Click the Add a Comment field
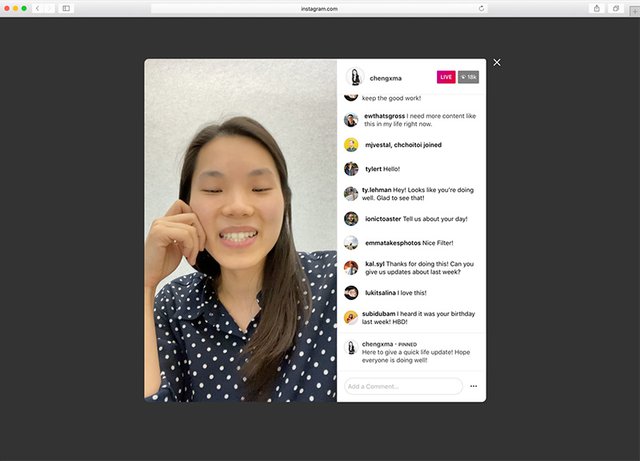The width and height of the screenshot is (640, 461). click(x=403, y=386)
